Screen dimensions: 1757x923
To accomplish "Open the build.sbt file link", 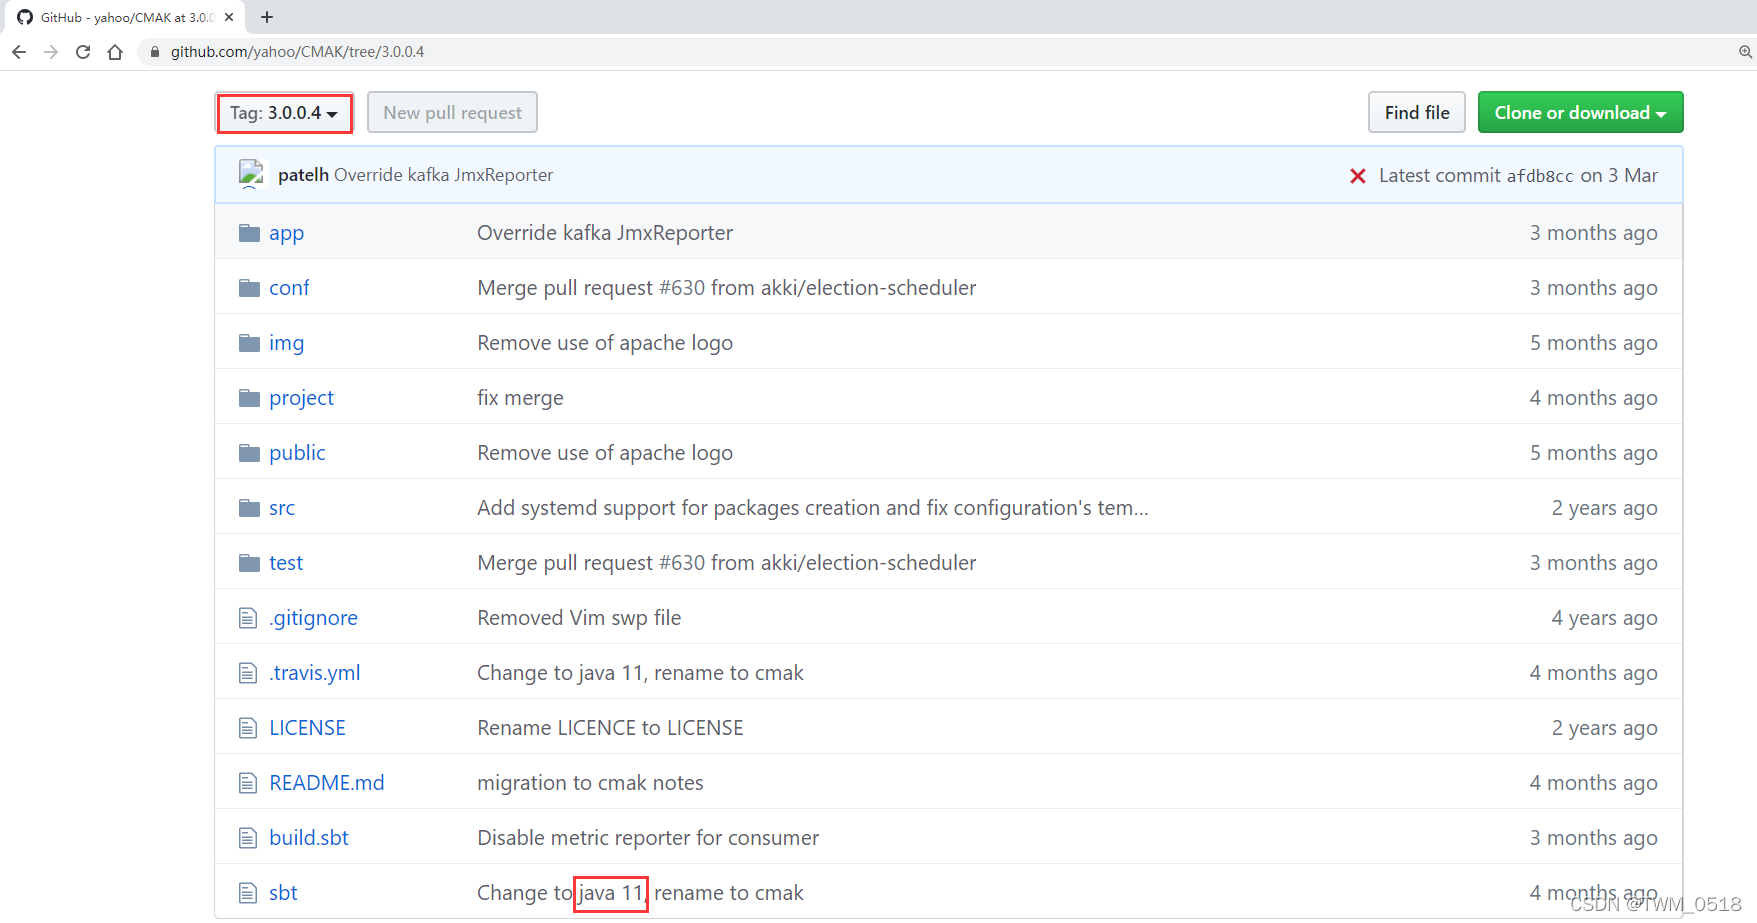I will point(309,838).
